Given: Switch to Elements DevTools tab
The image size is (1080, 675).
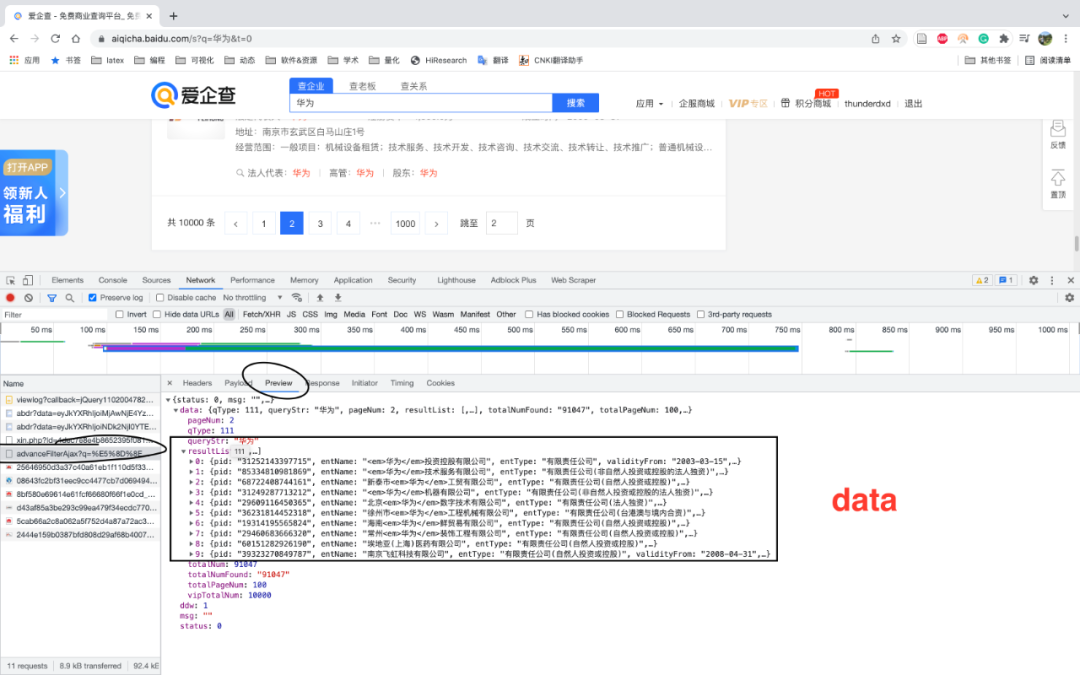Looking at the screenshot, I should 68,280.
